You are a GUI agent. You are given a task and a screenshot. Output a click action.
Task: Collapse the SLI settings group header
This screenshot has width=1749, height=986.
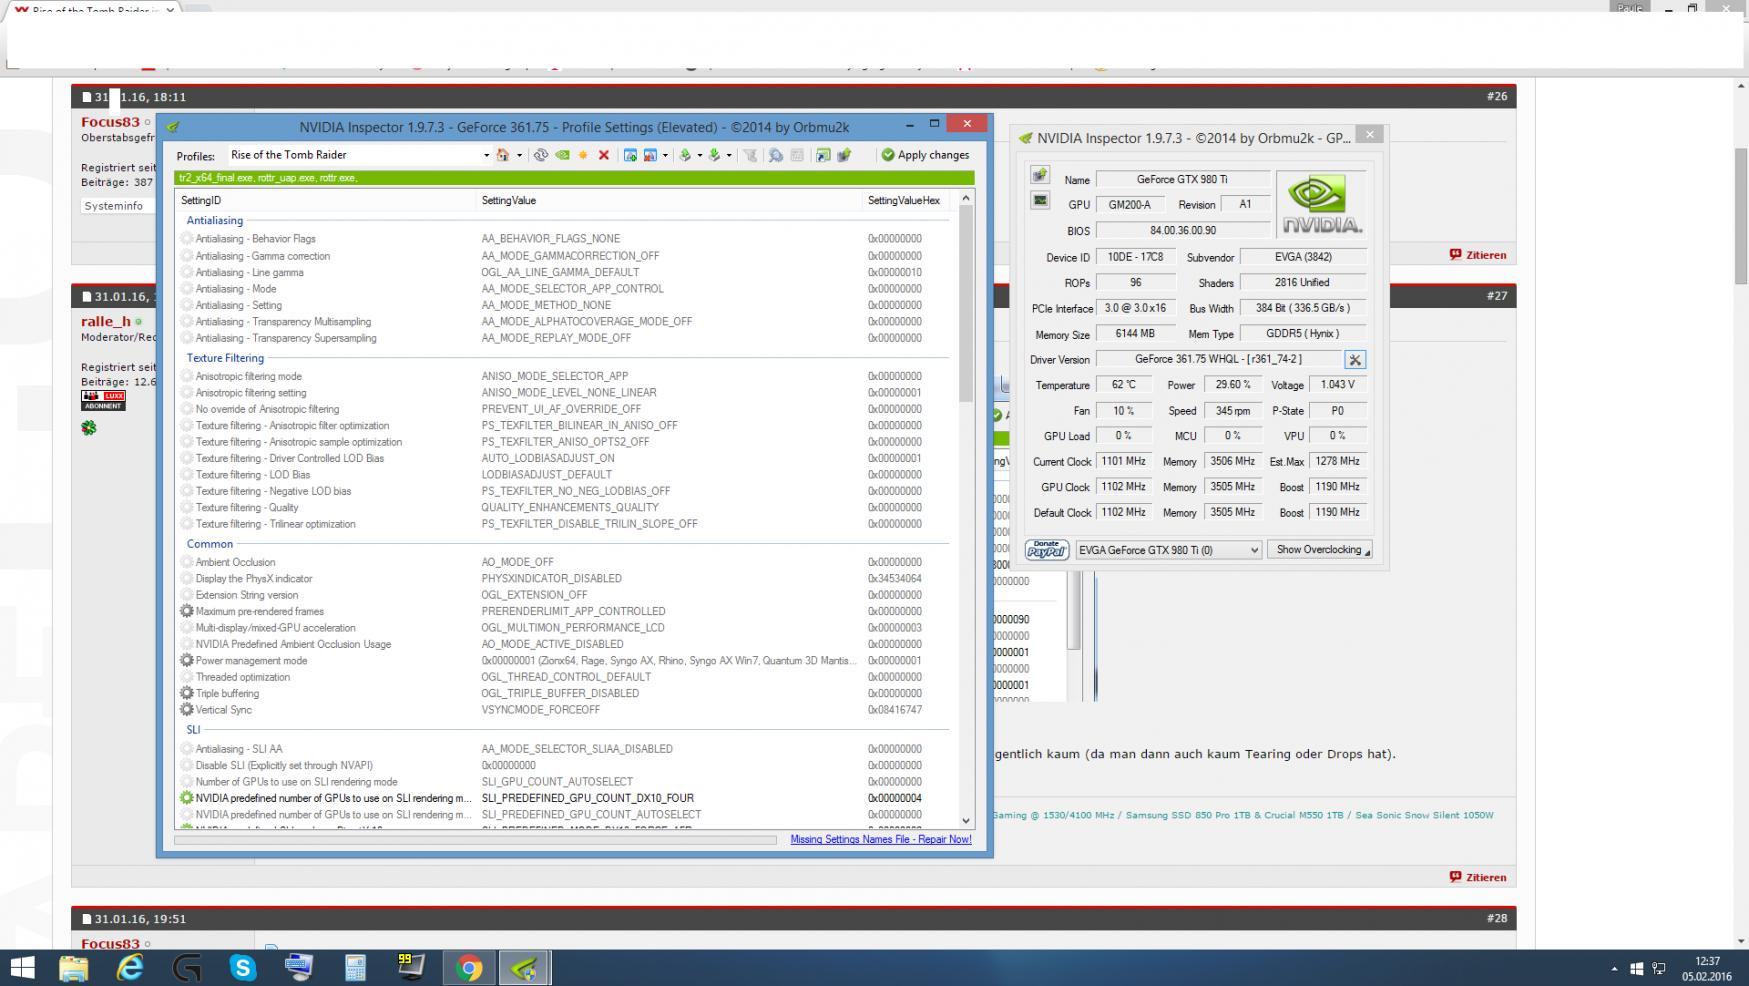click(193, 730)
